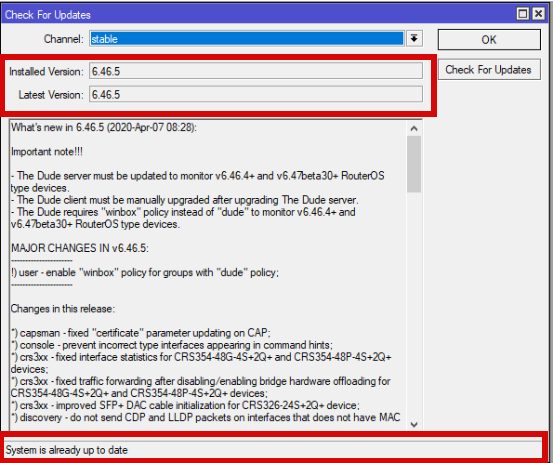
Task: Click the 'Installed Version:' label
Action: [x=47, y=72]
